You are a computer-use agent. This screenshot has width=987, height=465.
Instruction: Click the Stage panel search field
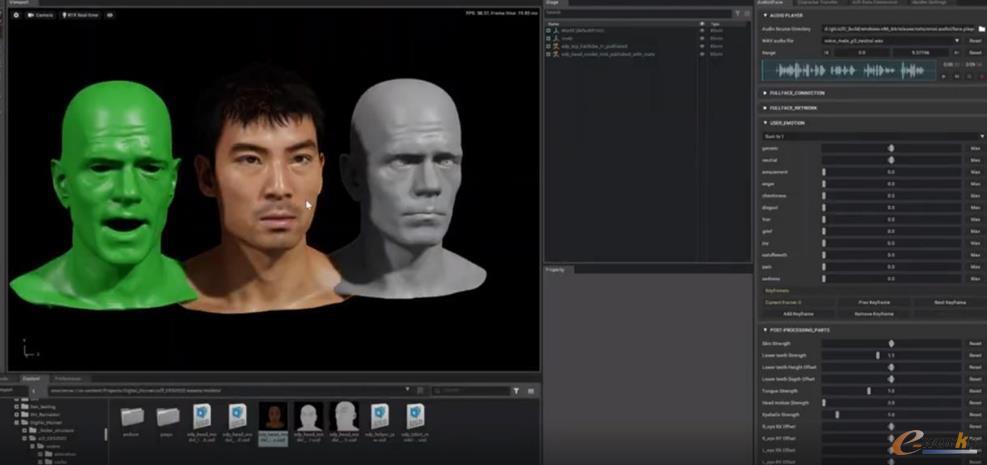(x=638, y=13)
